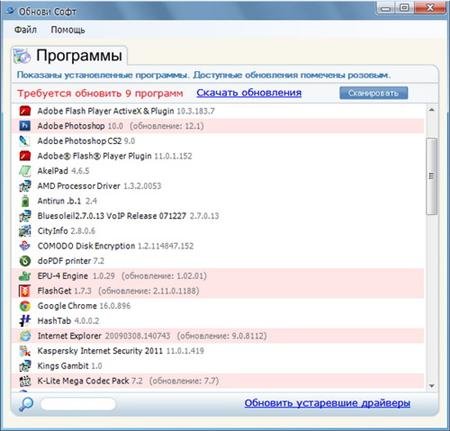Click the scrollbar down arrow
The image size is (450, 431).
click(x=432, y=386)
